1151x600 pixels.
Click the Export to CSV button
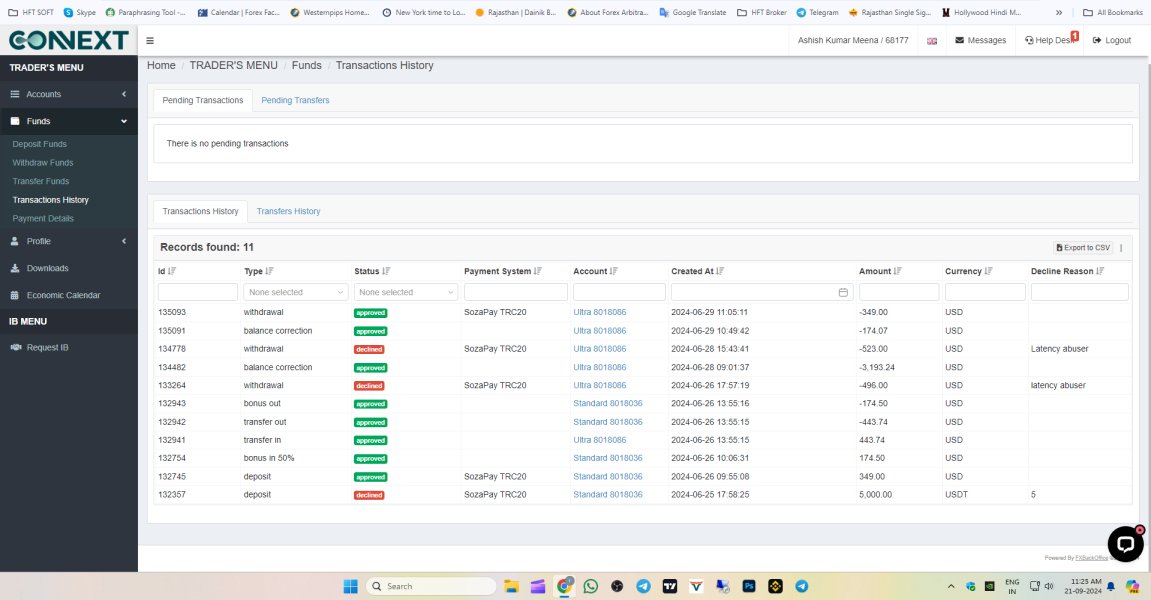tap(1083, 248)
